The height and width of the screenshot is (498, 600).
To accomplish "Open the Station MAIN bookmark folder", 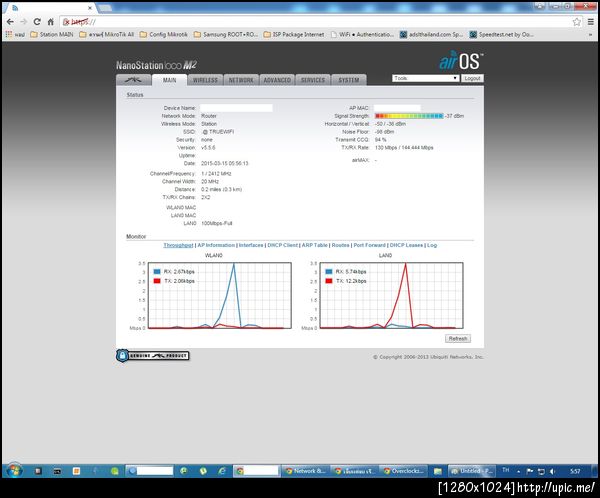I will 52,34.
